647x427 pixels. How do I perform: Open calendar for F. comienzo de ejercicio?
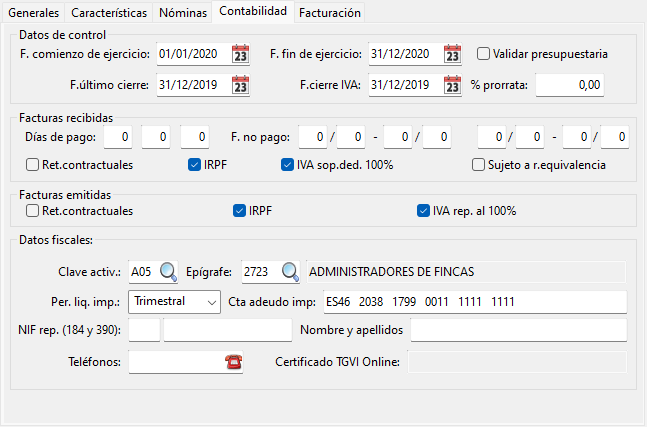tap(240, 54)
